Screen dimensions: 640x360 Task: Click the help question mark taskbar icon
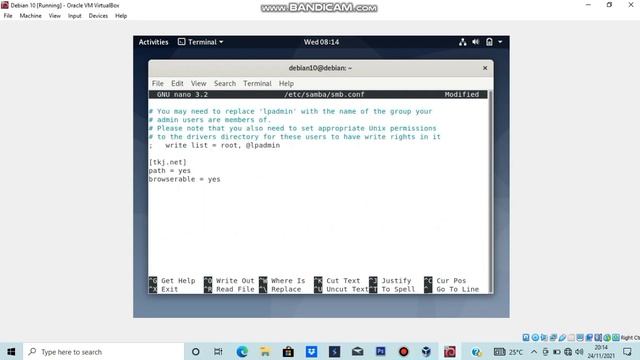coord(476,351)
